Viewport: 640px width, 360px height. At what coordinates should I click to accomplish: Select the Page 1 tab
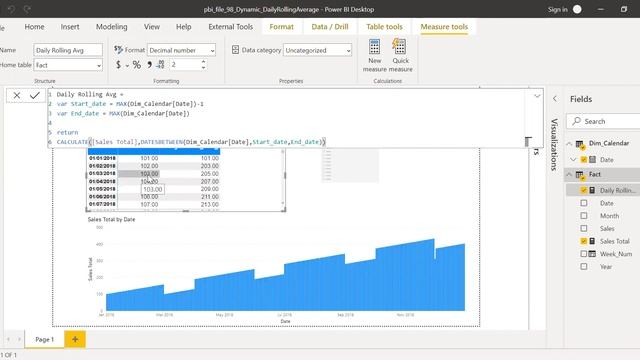(44, 339)
